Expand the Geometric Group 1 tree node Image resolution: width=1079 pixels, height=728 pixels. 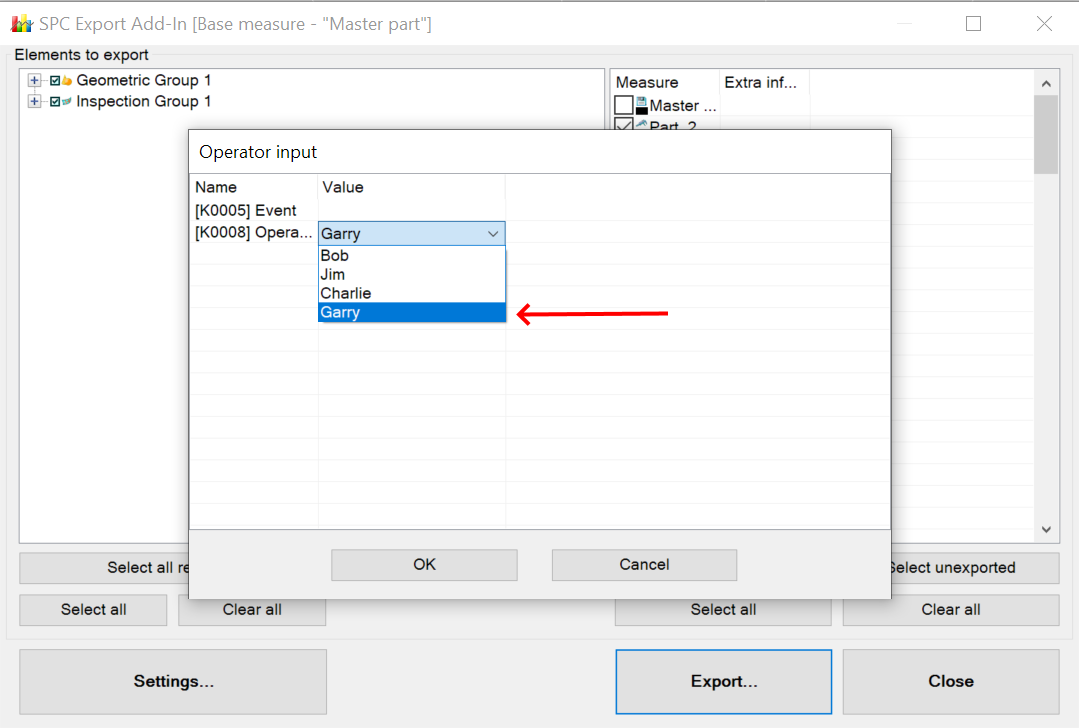(x=34, y=80)
